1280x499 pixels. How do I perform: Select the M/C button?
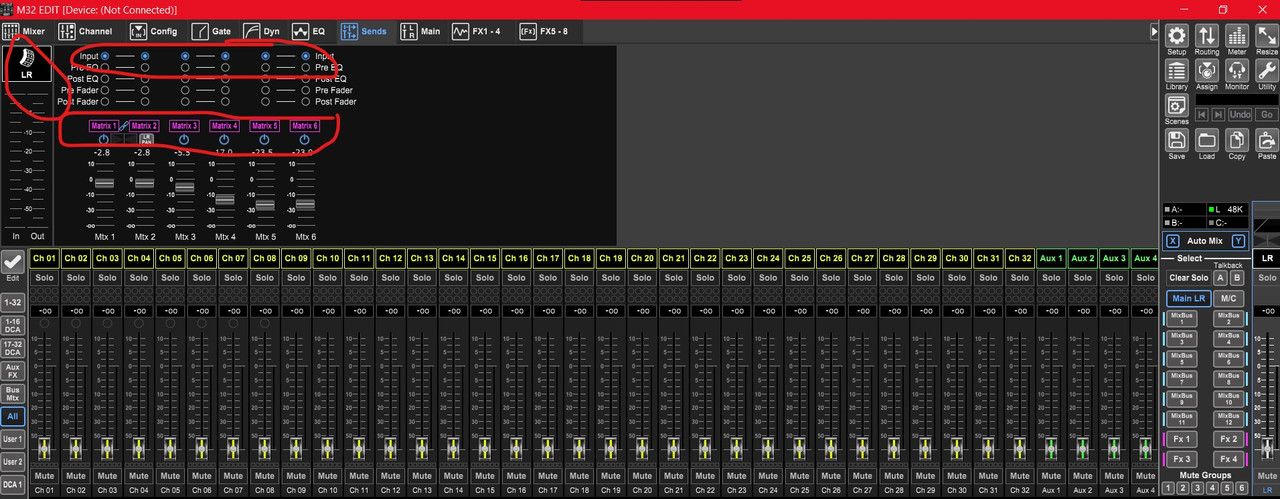point(1229,298)
